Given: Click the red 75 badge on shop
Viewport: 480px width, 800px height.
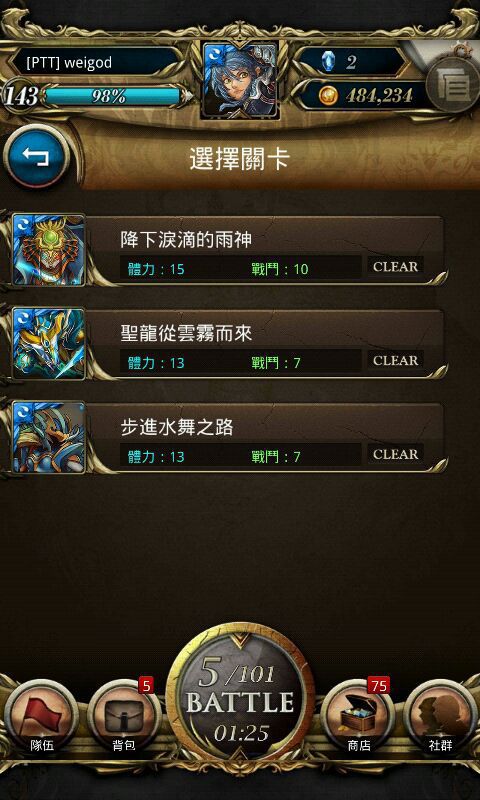Looking at the screenshot, I should coord(378,686).
